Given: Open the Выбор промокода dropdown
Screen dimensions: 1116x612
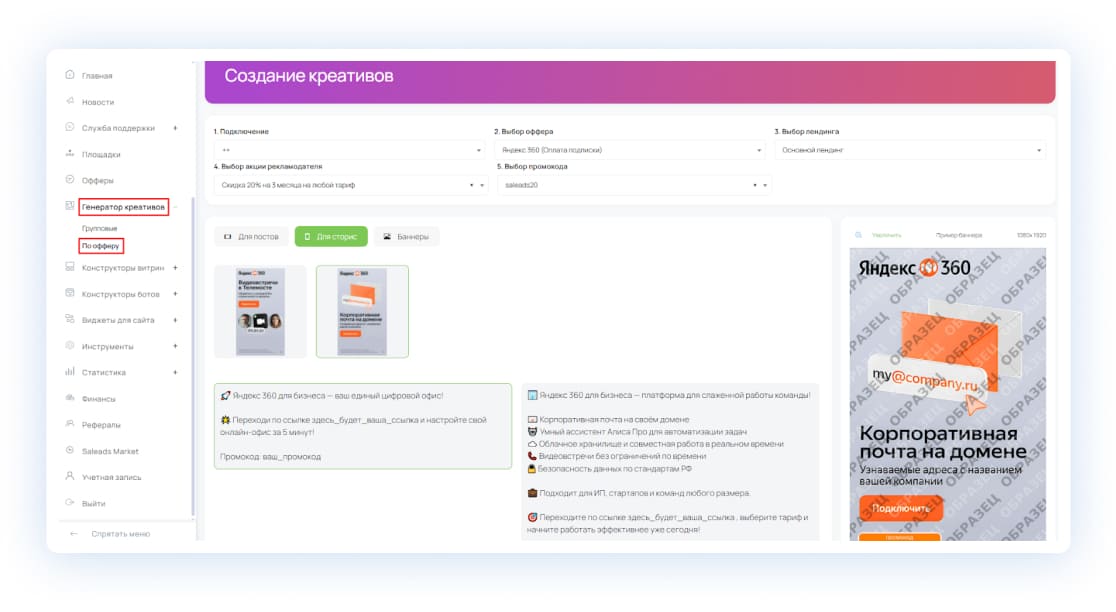Looking at the screenshot, I should pyautogui.click(x=634, y=185).
